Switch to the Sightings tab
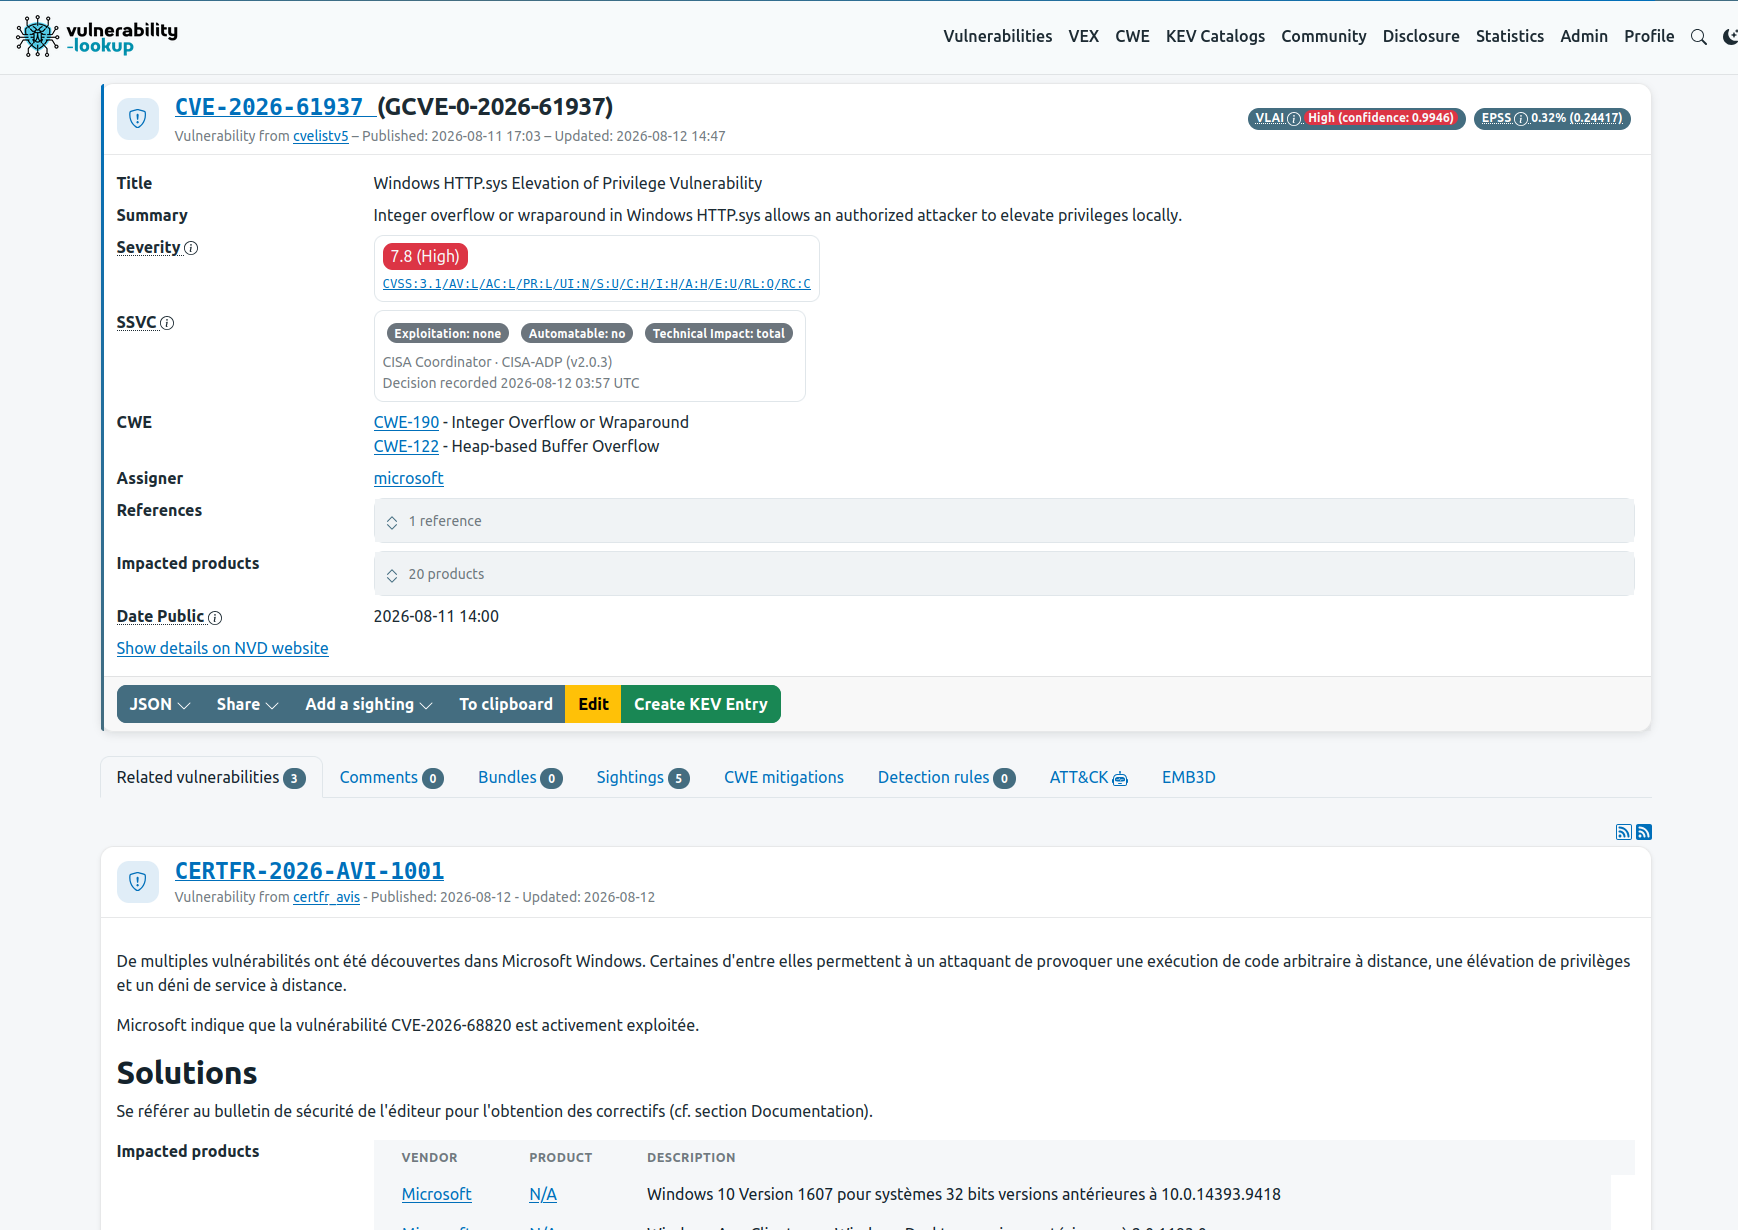Screen dimensions: 1738x1230 tap(643, 777)
